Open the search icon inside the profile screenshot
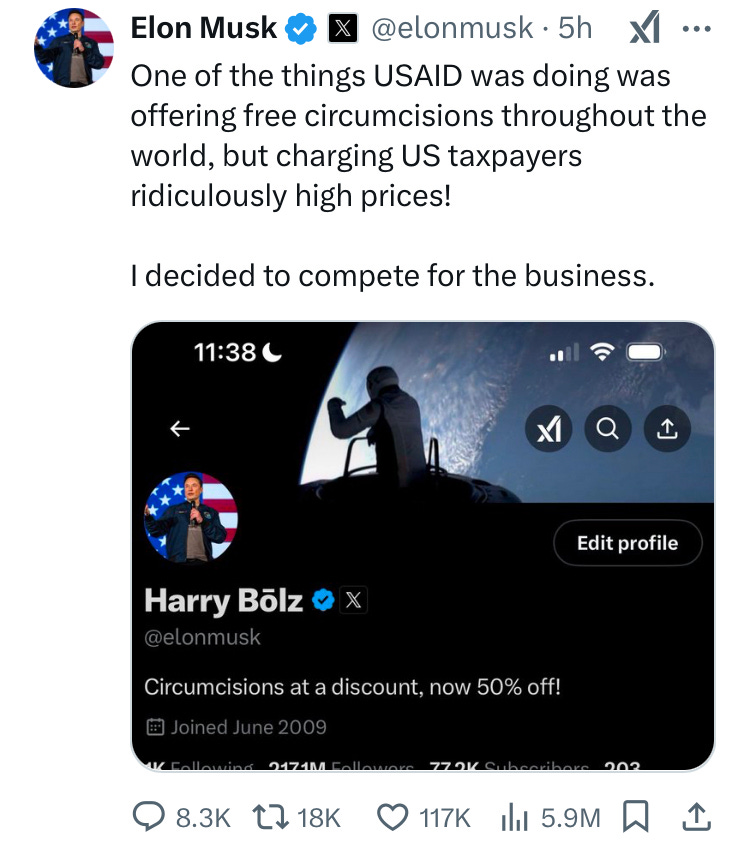 [608, 428]
